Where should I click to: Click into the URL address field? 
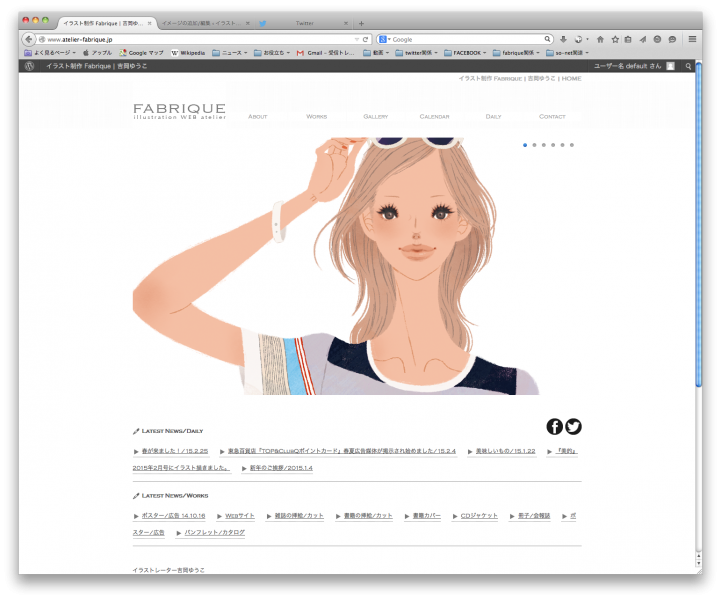(x=198, y=40)
